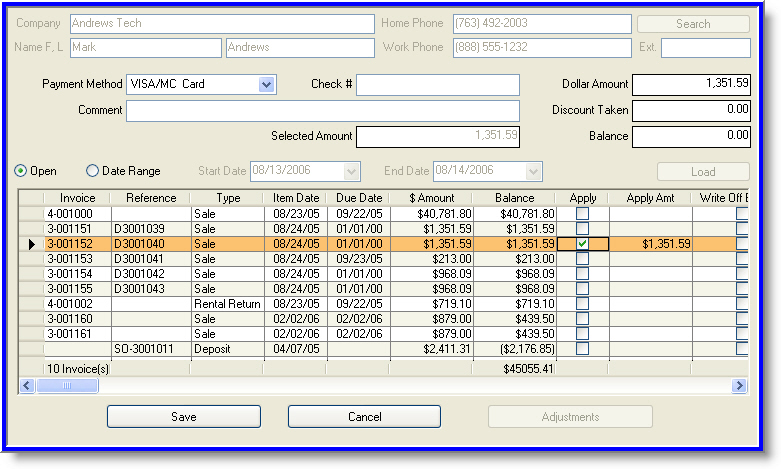Click due date 09/23/05 cell
781x469 pixels.
pyautogui.click(x=359, y=258)
